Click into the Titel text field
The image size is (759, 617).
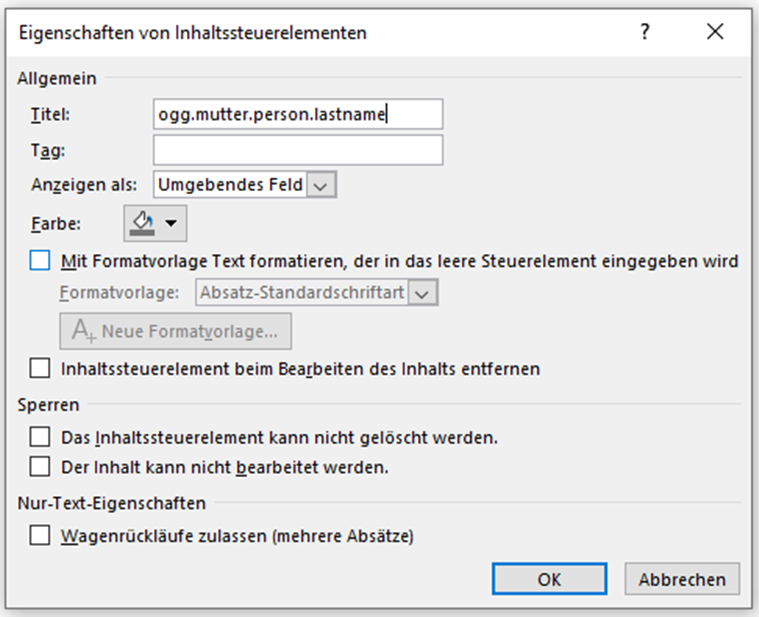[297, 114]
